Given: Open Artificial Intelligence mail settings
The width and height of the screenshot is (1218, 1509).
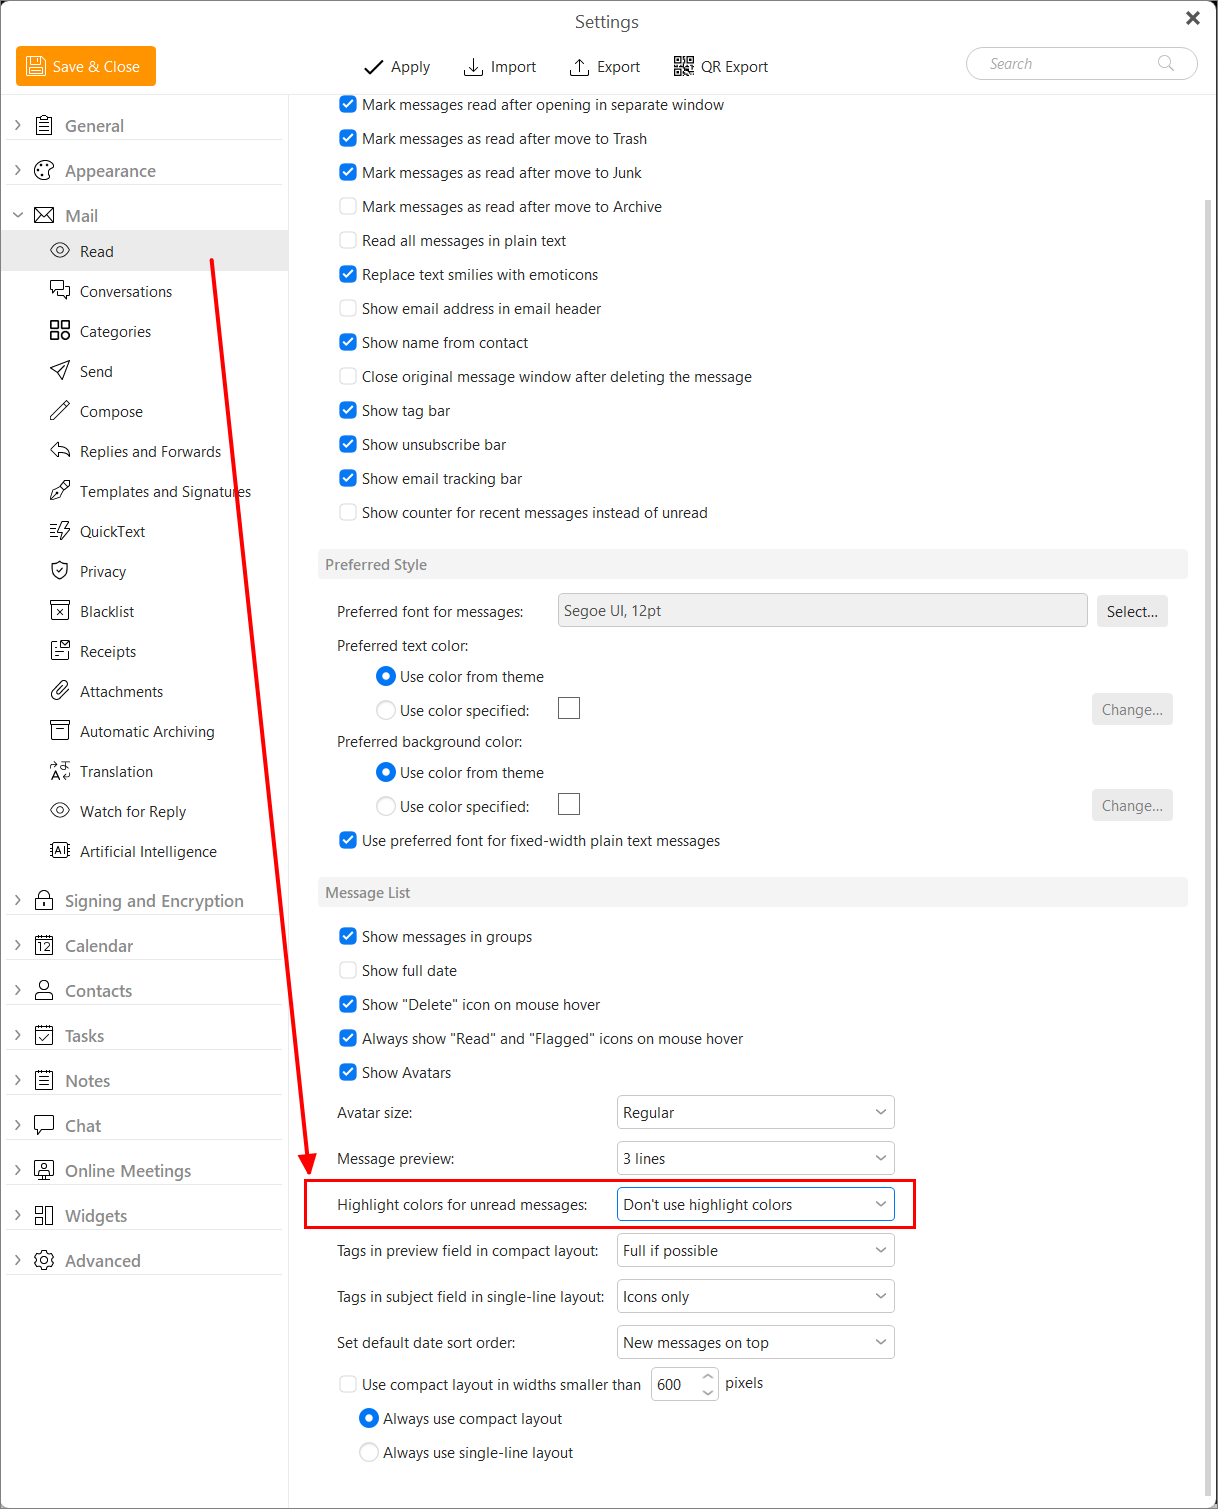Looking at the screenshot, I should click(148, 851).
